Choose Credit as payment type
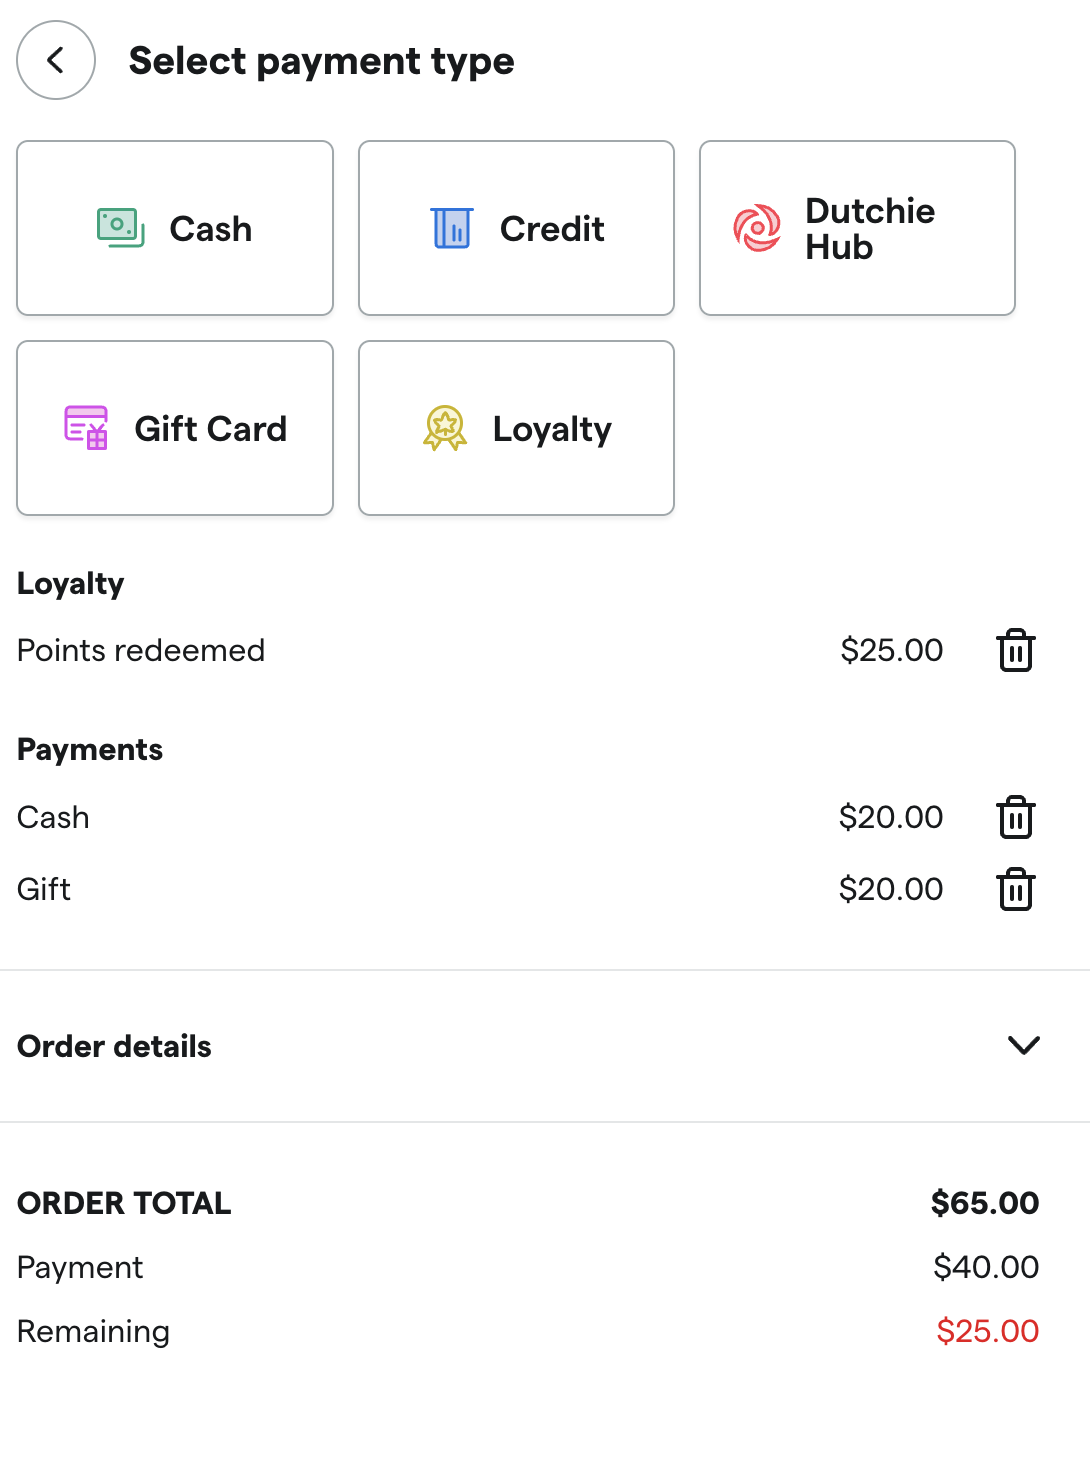1090x1472 pixels. point(516,228)
